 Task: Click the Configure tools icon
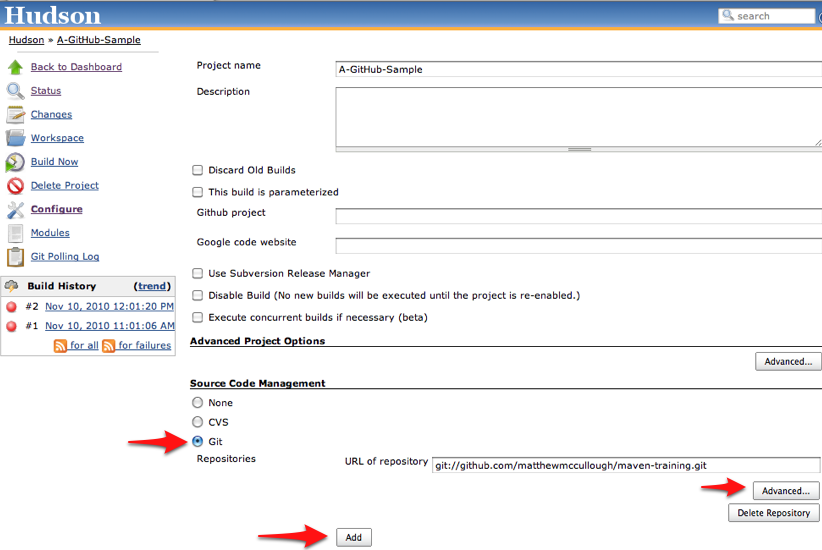coord(15,210)
